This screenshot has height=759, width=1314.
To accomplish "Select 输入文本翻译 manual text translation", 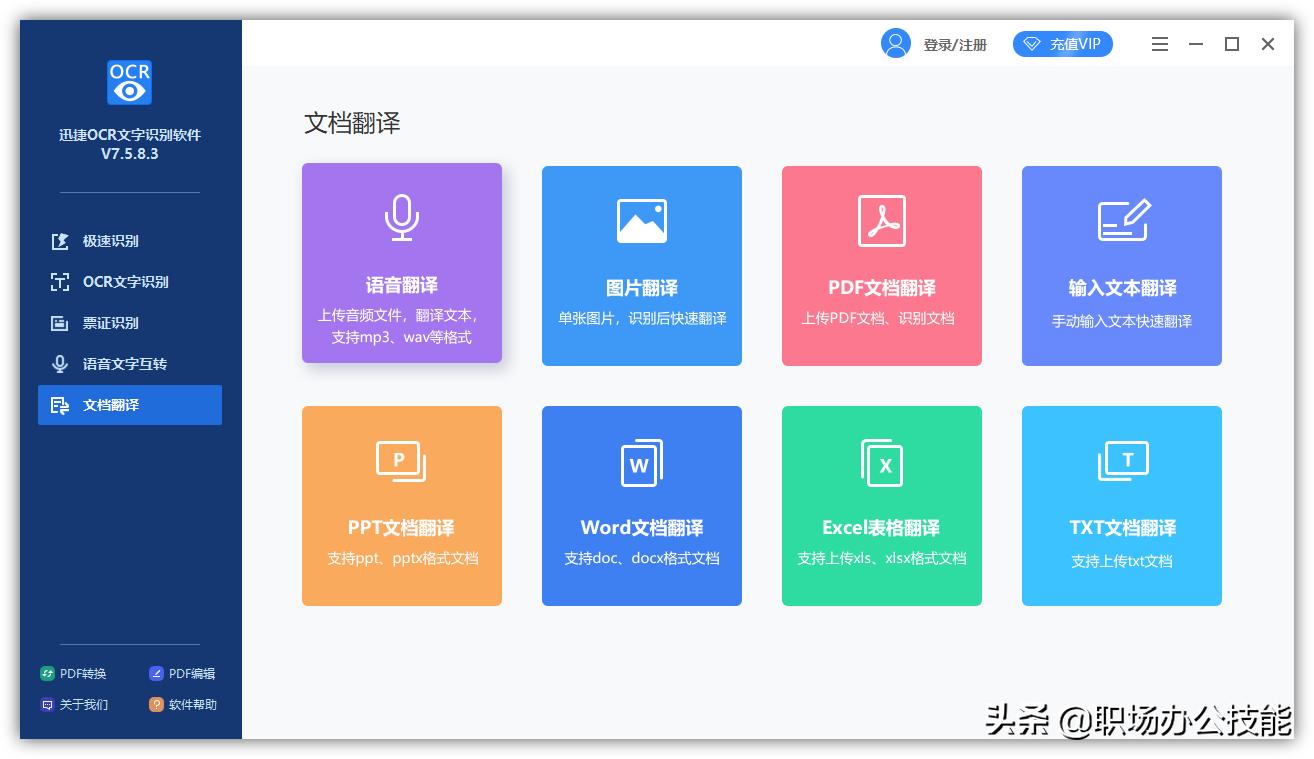I will 1121,265.
